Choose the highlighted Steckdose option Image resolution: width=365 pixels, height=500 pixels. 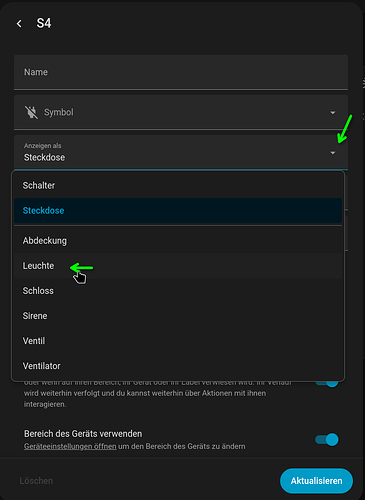click(x=178, y=211)
